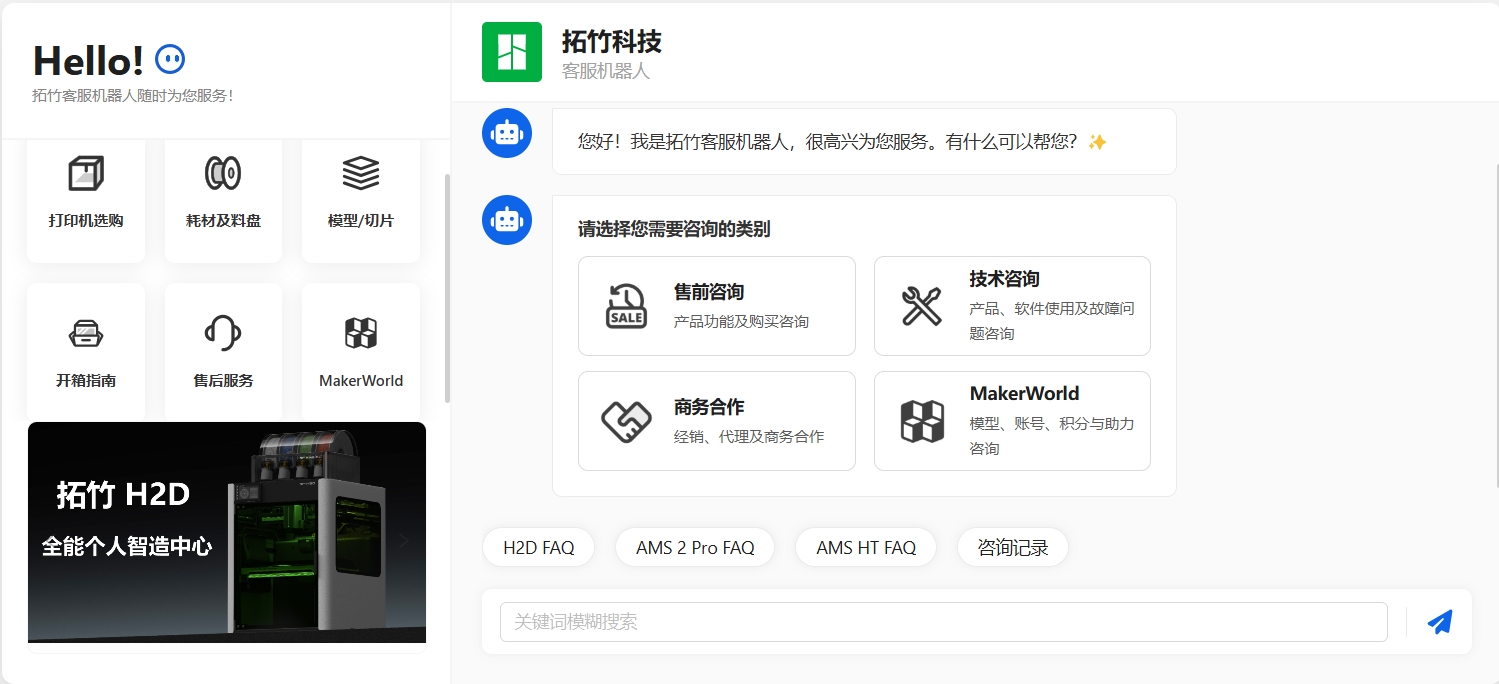Click the 模型/切片 label
Image resolution: width=1499 pixels, height=684 pixels.
[361, 220]
